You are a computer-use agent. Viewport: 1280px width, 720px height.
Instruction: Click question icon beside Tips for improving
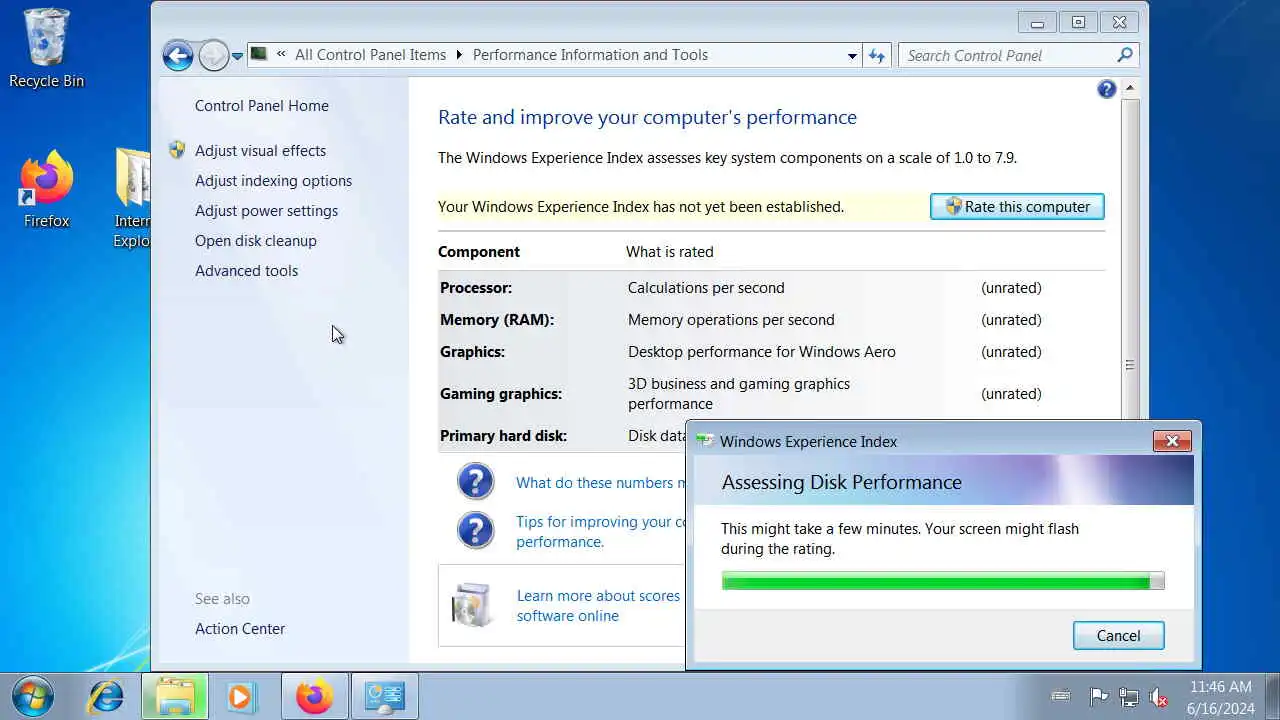476,530
